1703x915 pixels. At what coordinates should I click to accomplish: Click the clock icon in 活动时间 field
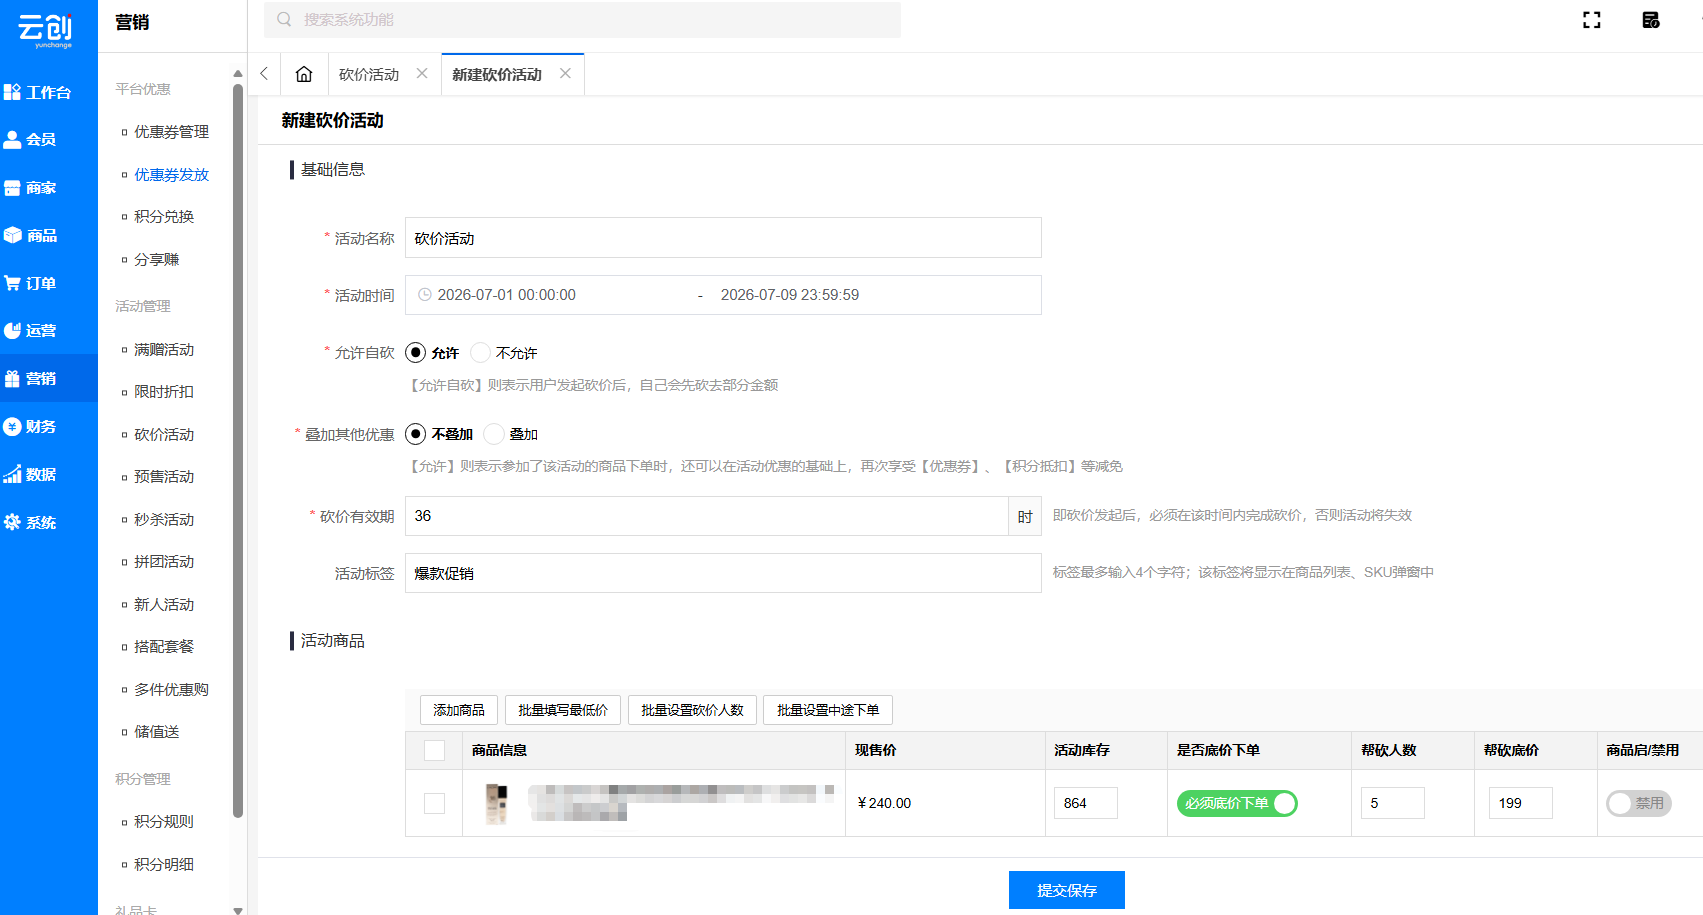(x=425, y=295)
